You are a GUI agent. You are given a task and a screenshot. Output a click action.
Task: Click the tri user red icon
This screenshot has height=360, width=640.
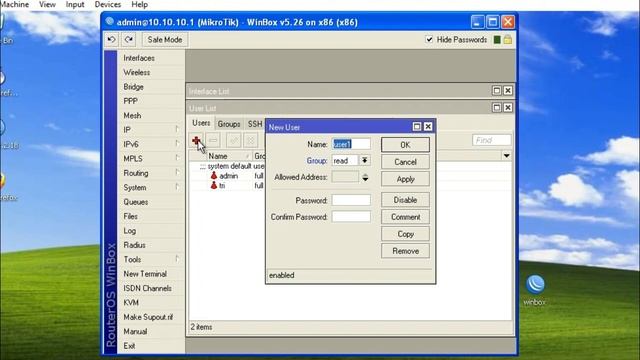(x=214, y=185)
